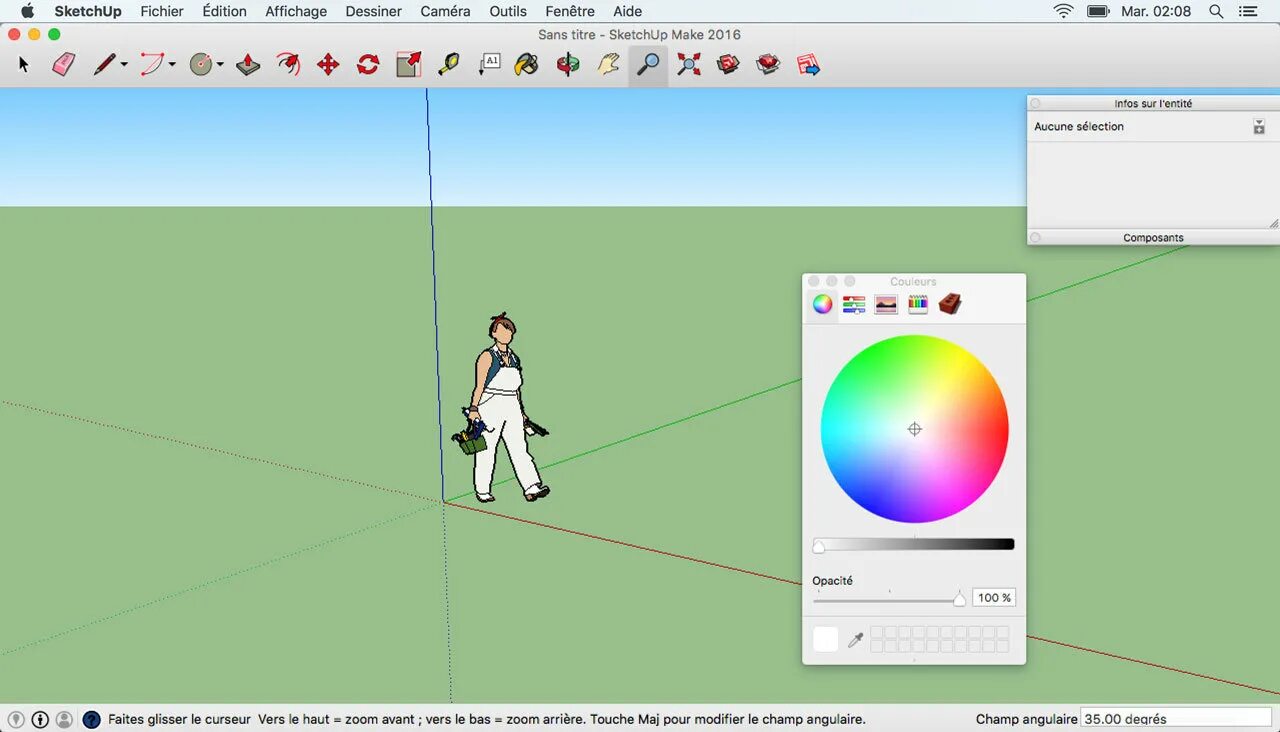Click the Wi-Fi status icon

(x=1063, y=11)
